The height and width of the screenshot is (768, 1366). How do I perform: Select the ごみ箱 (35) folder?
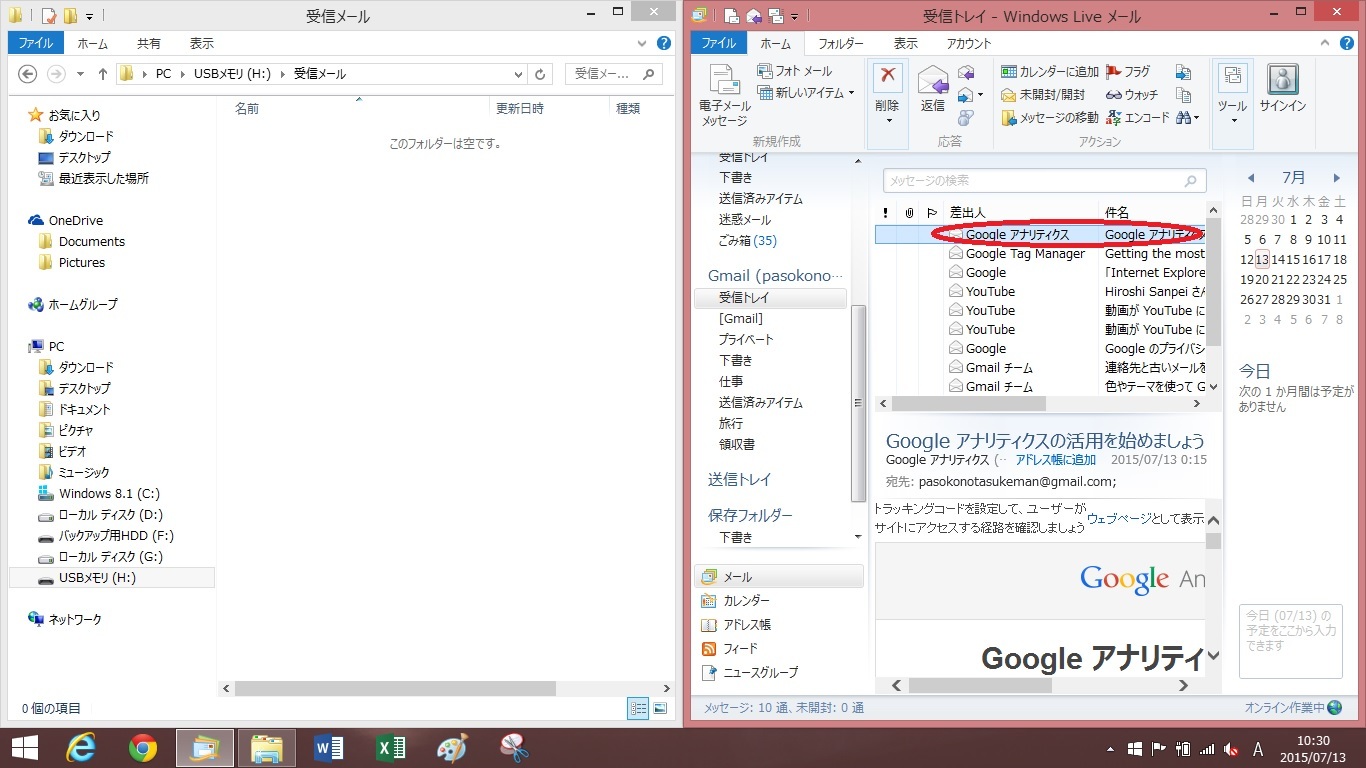click(x=747, y=240)
